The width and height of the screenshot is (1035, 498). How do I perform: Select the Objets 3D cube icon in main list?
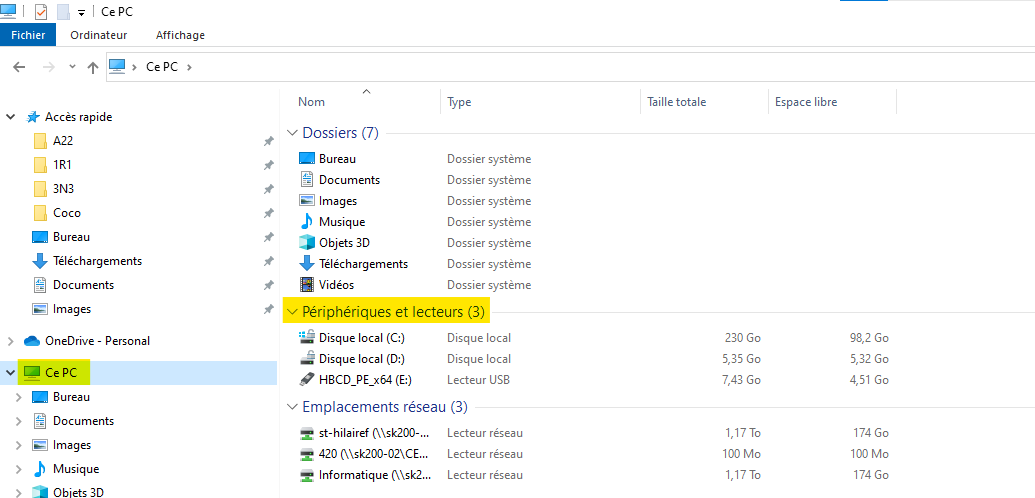click(307, 243)
